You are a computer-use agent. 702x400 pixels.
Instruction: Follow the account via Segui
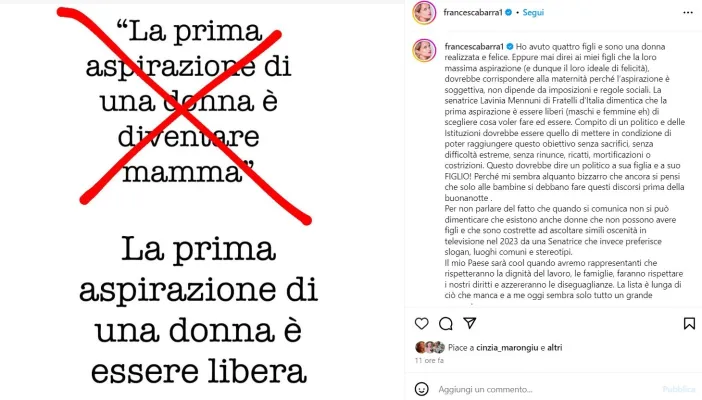coord(533,13)
